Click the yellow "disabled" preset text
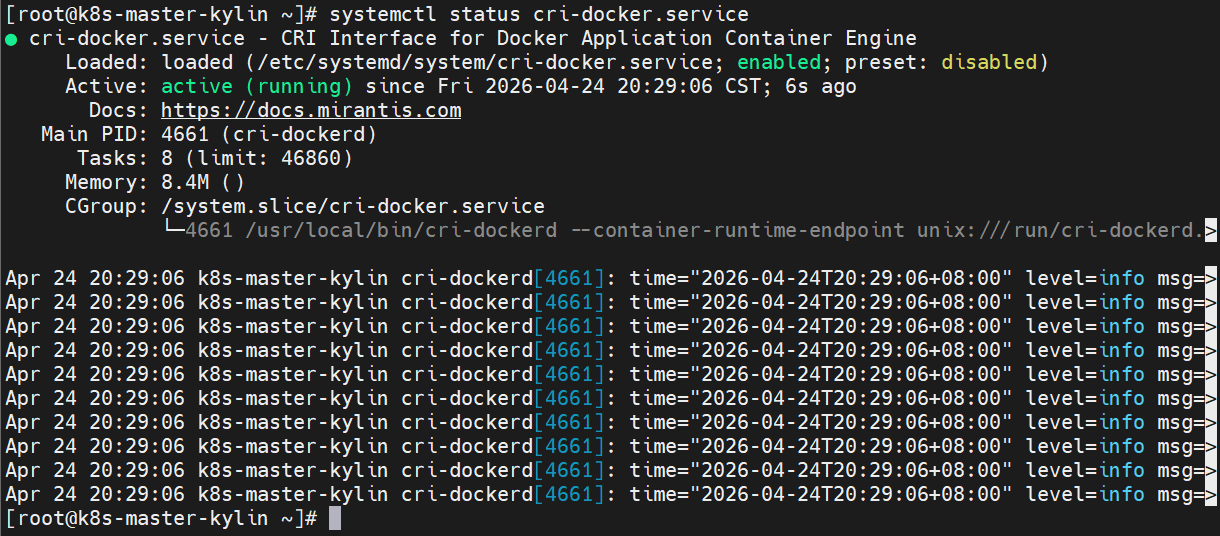1220x536 pixels. (989, 62)
